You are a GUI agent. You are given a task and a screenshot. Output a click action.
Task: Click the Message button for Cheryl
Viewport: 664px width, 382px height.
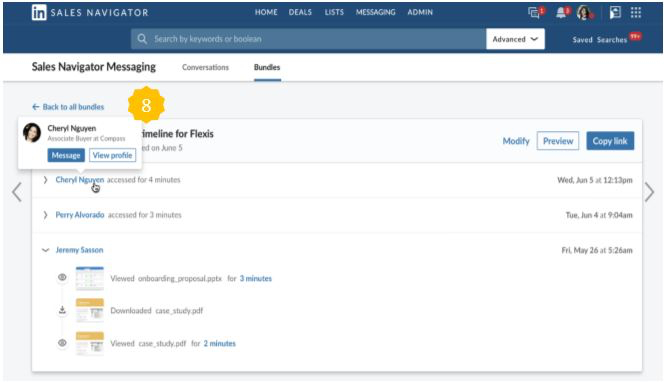66,155
